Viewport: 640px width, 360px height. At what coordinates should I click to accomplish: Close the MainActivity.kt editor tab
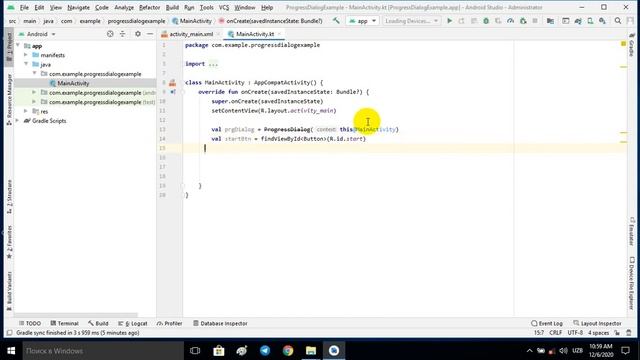[279, 34]
